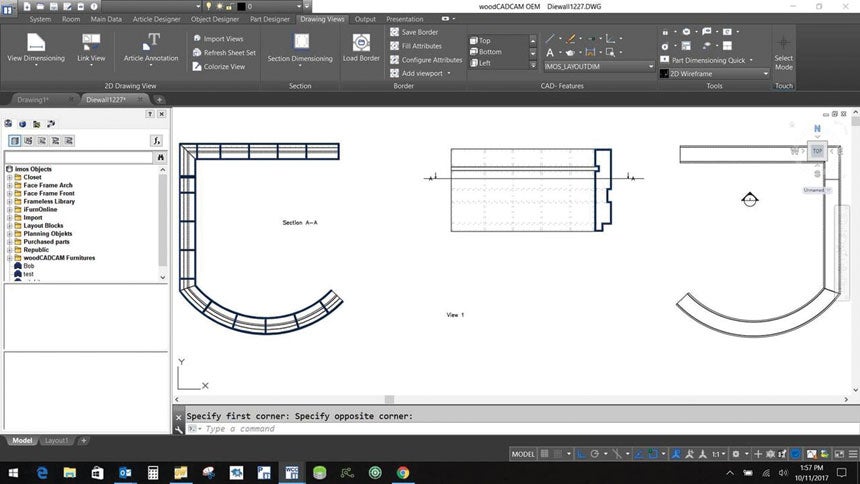
Task: Switch to the Part Designer ribbon tab
Action: click(x=270, y=19)
